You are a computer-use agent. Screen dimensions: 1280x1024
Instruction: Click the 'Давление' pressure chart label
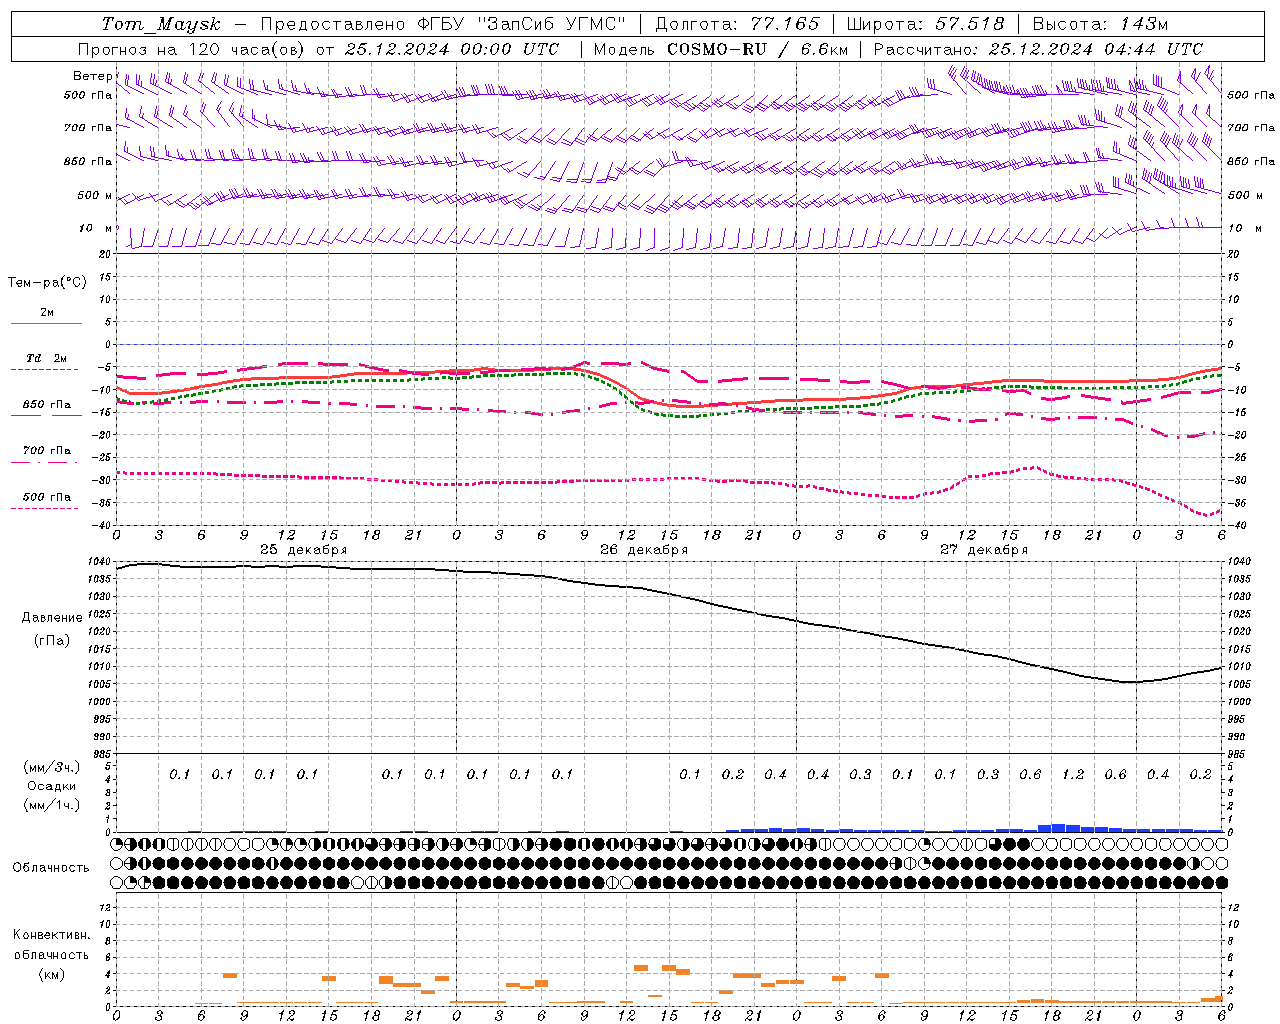click(51, 618)
